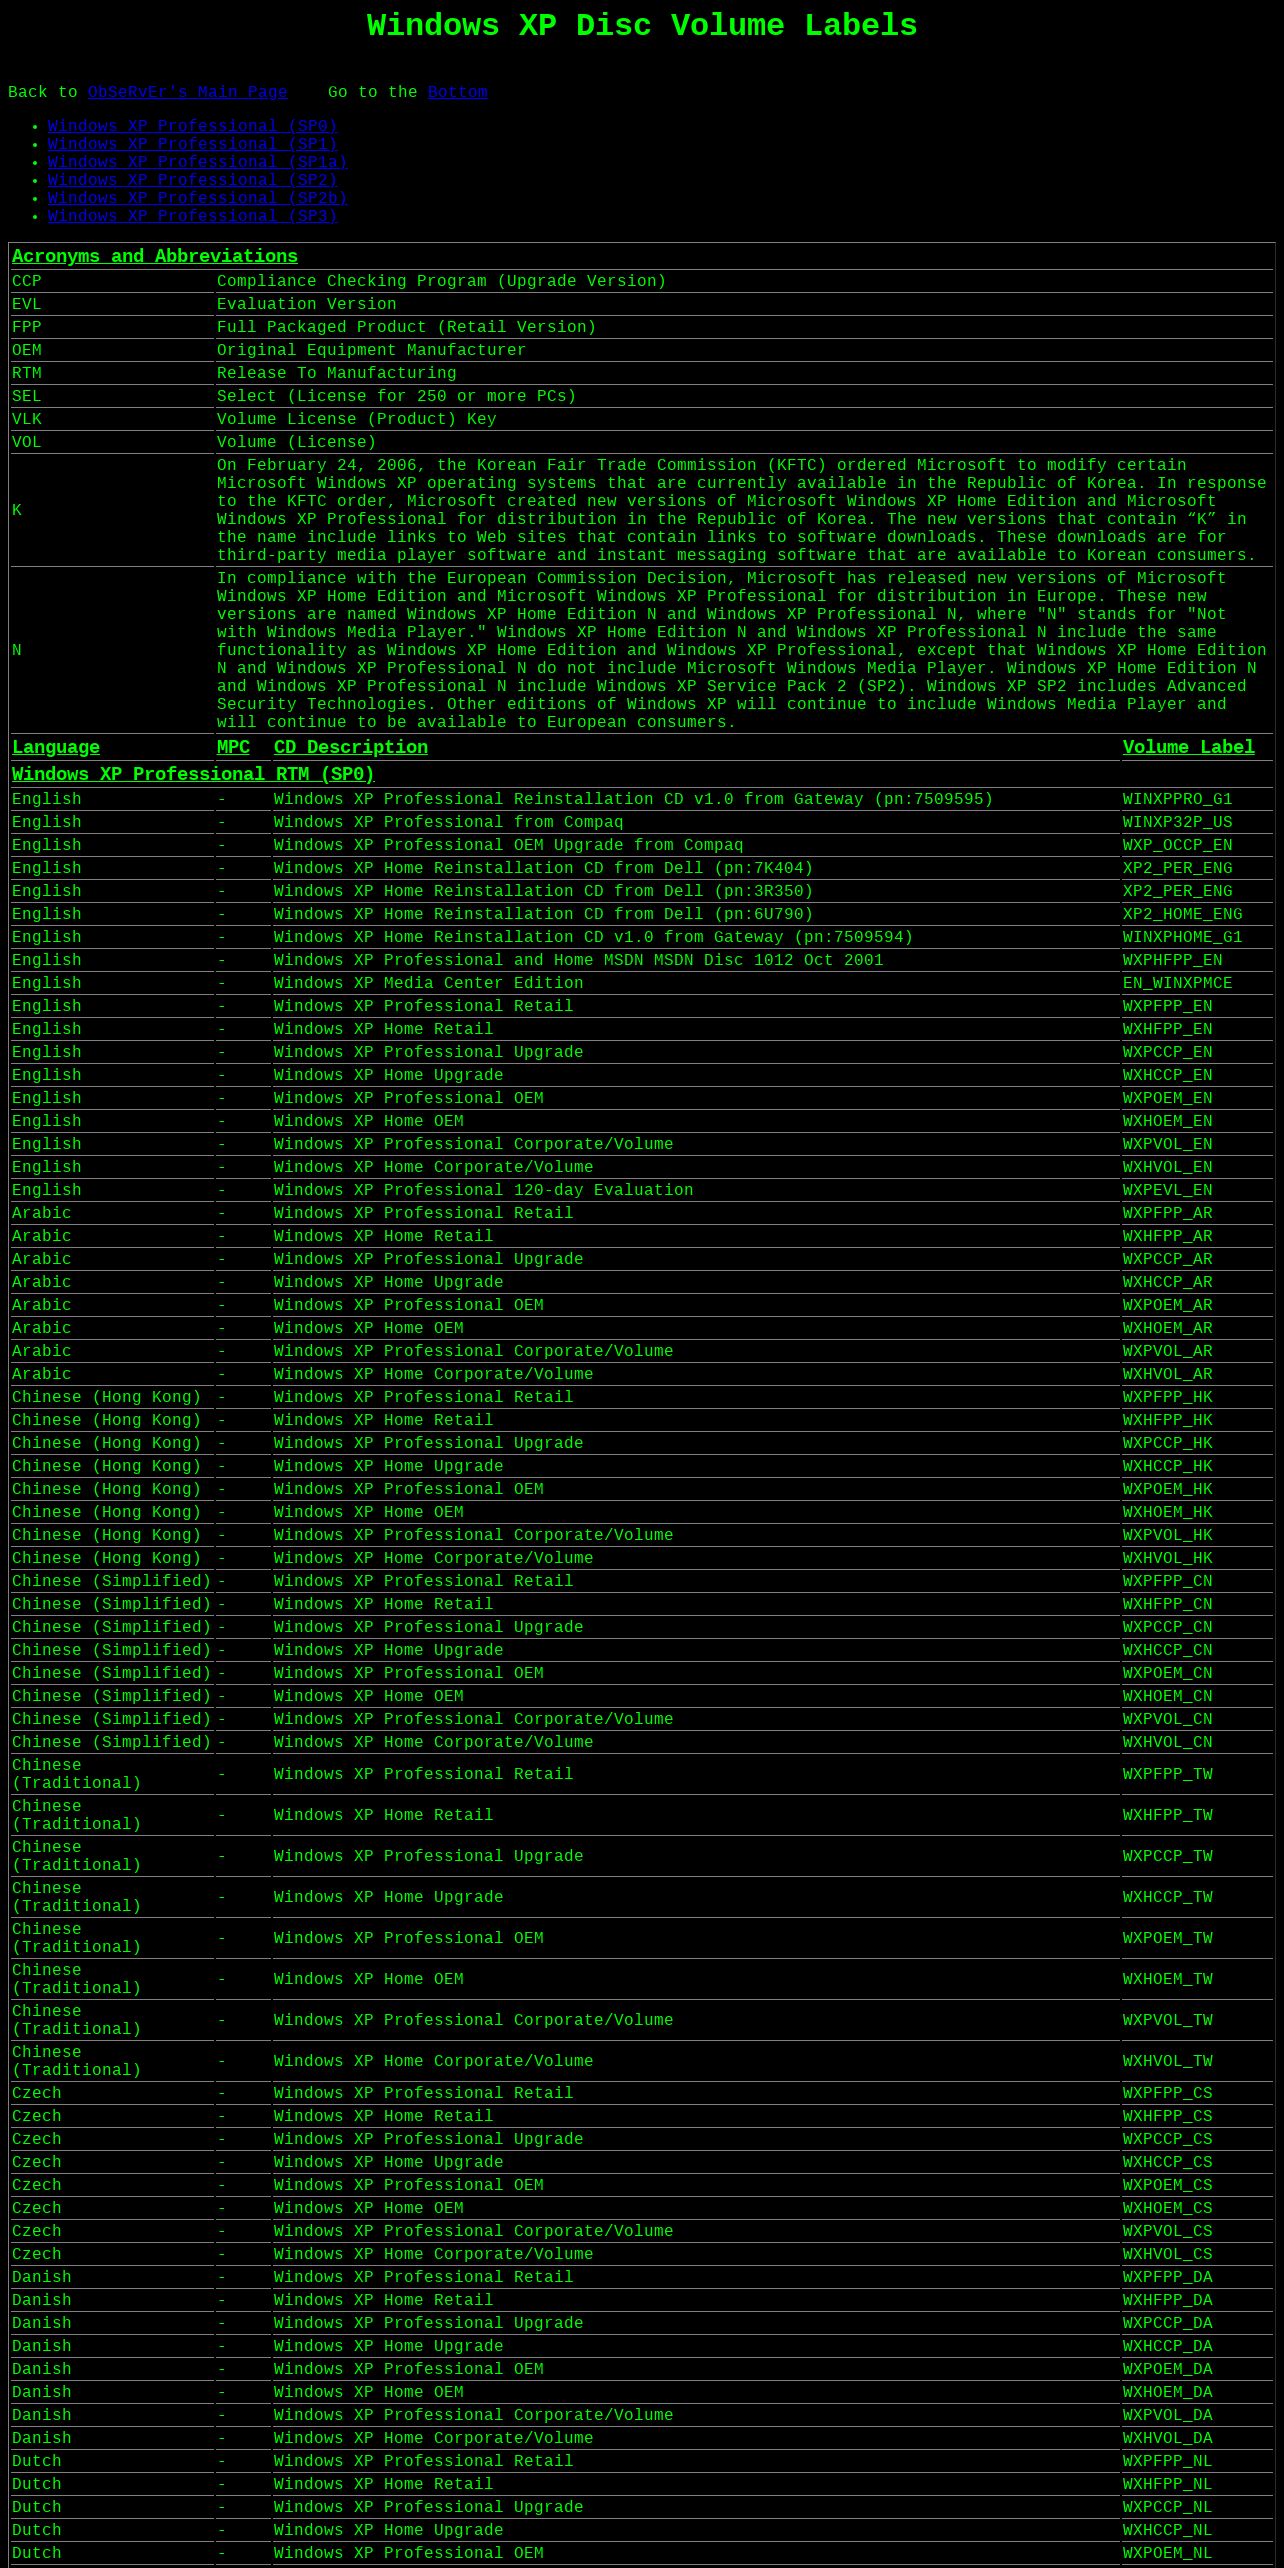Select Original Equipment Manufacturer text

pos(371,350)
